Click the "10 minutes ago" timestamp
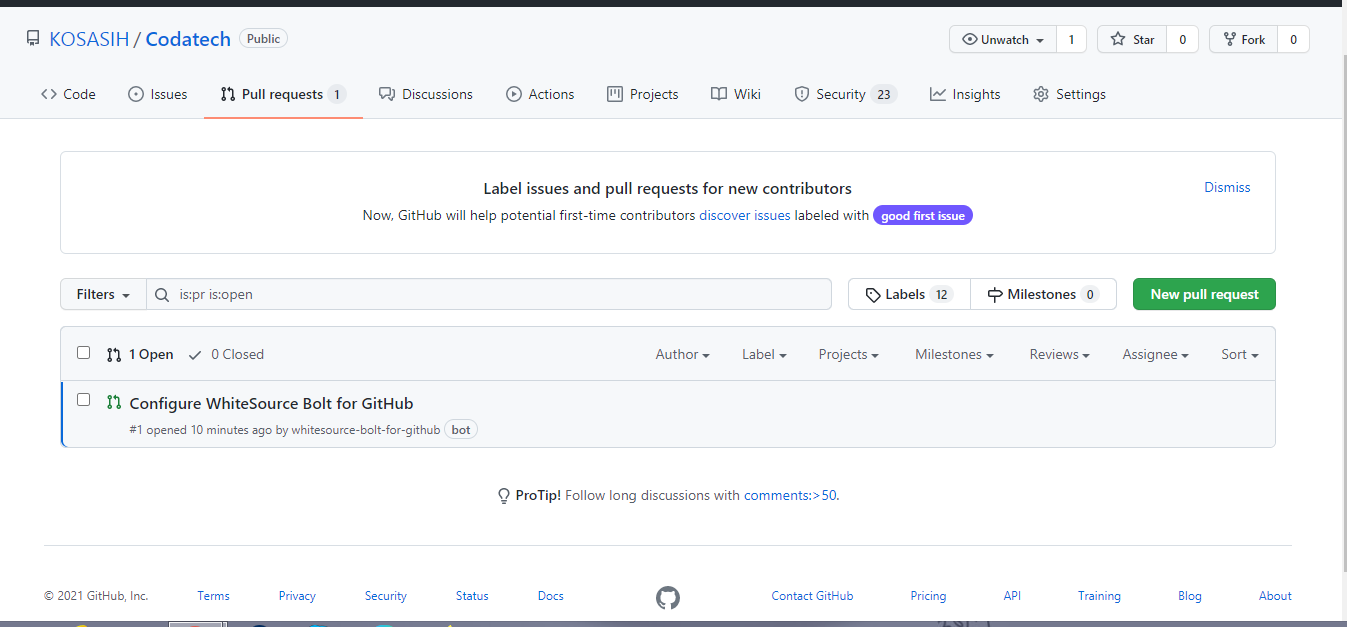 [x=231, y=429]
